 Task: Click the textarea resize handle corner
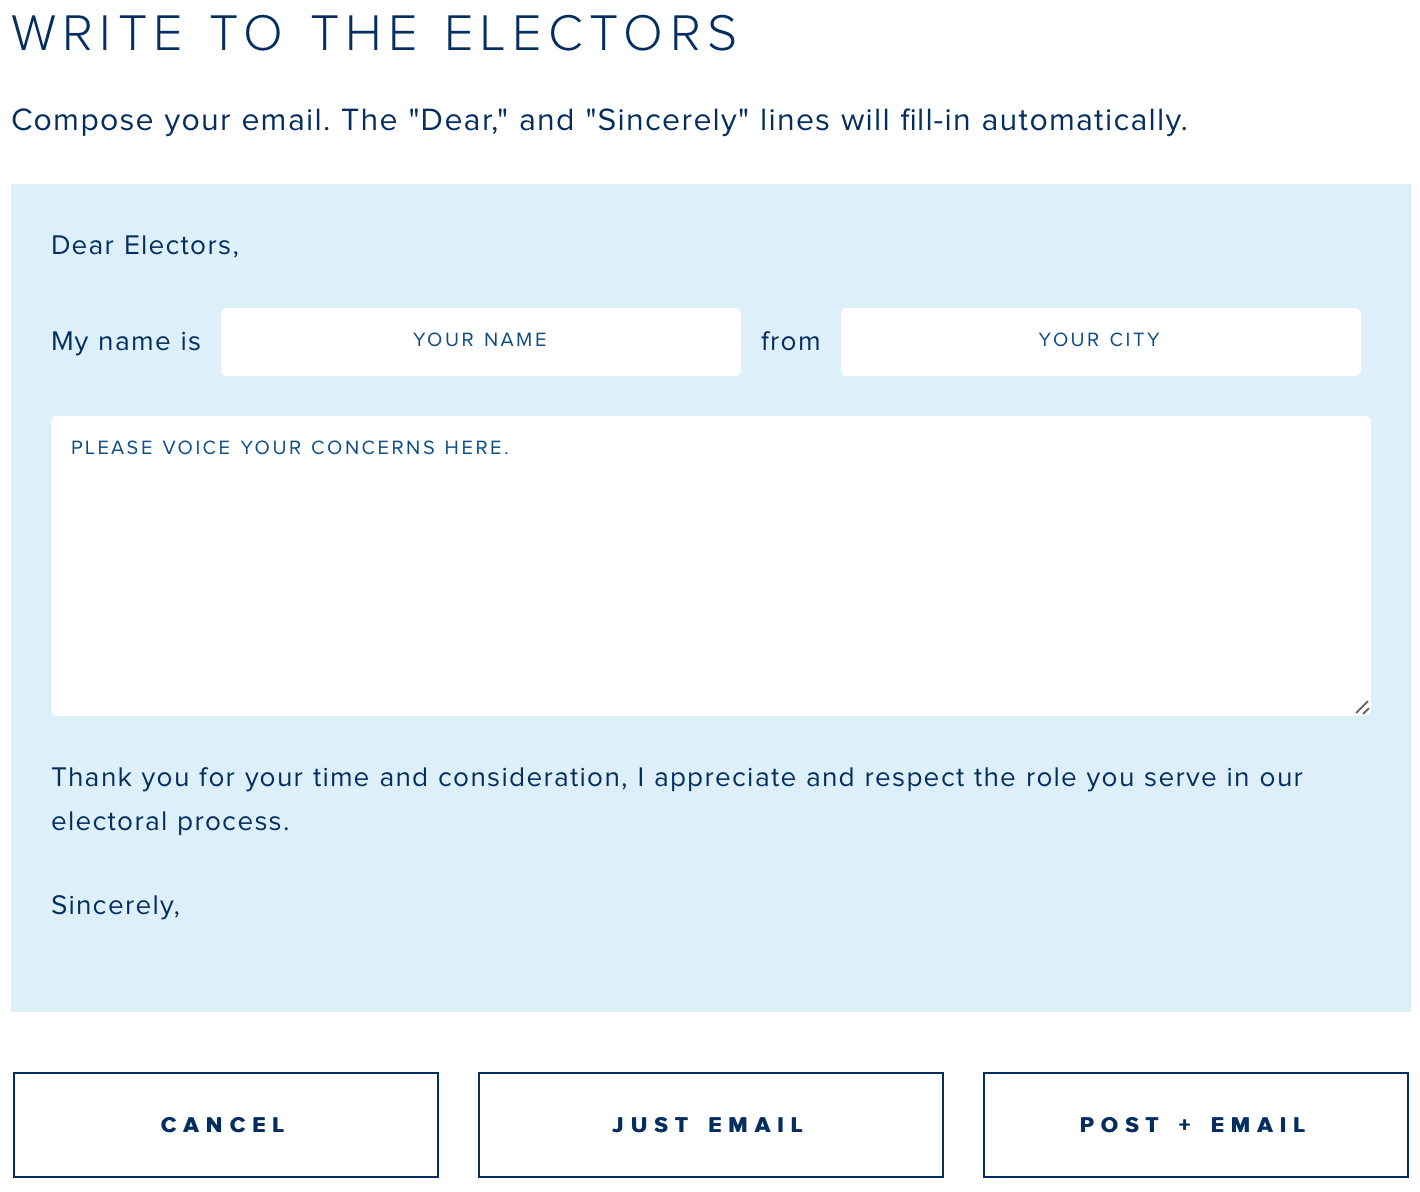point(1362,707)
